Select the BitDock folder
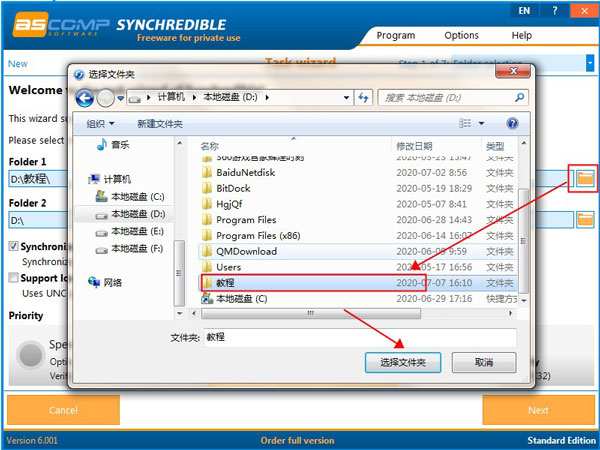The width and height of the screenshot is (600, 450). (x=358, y=188)
